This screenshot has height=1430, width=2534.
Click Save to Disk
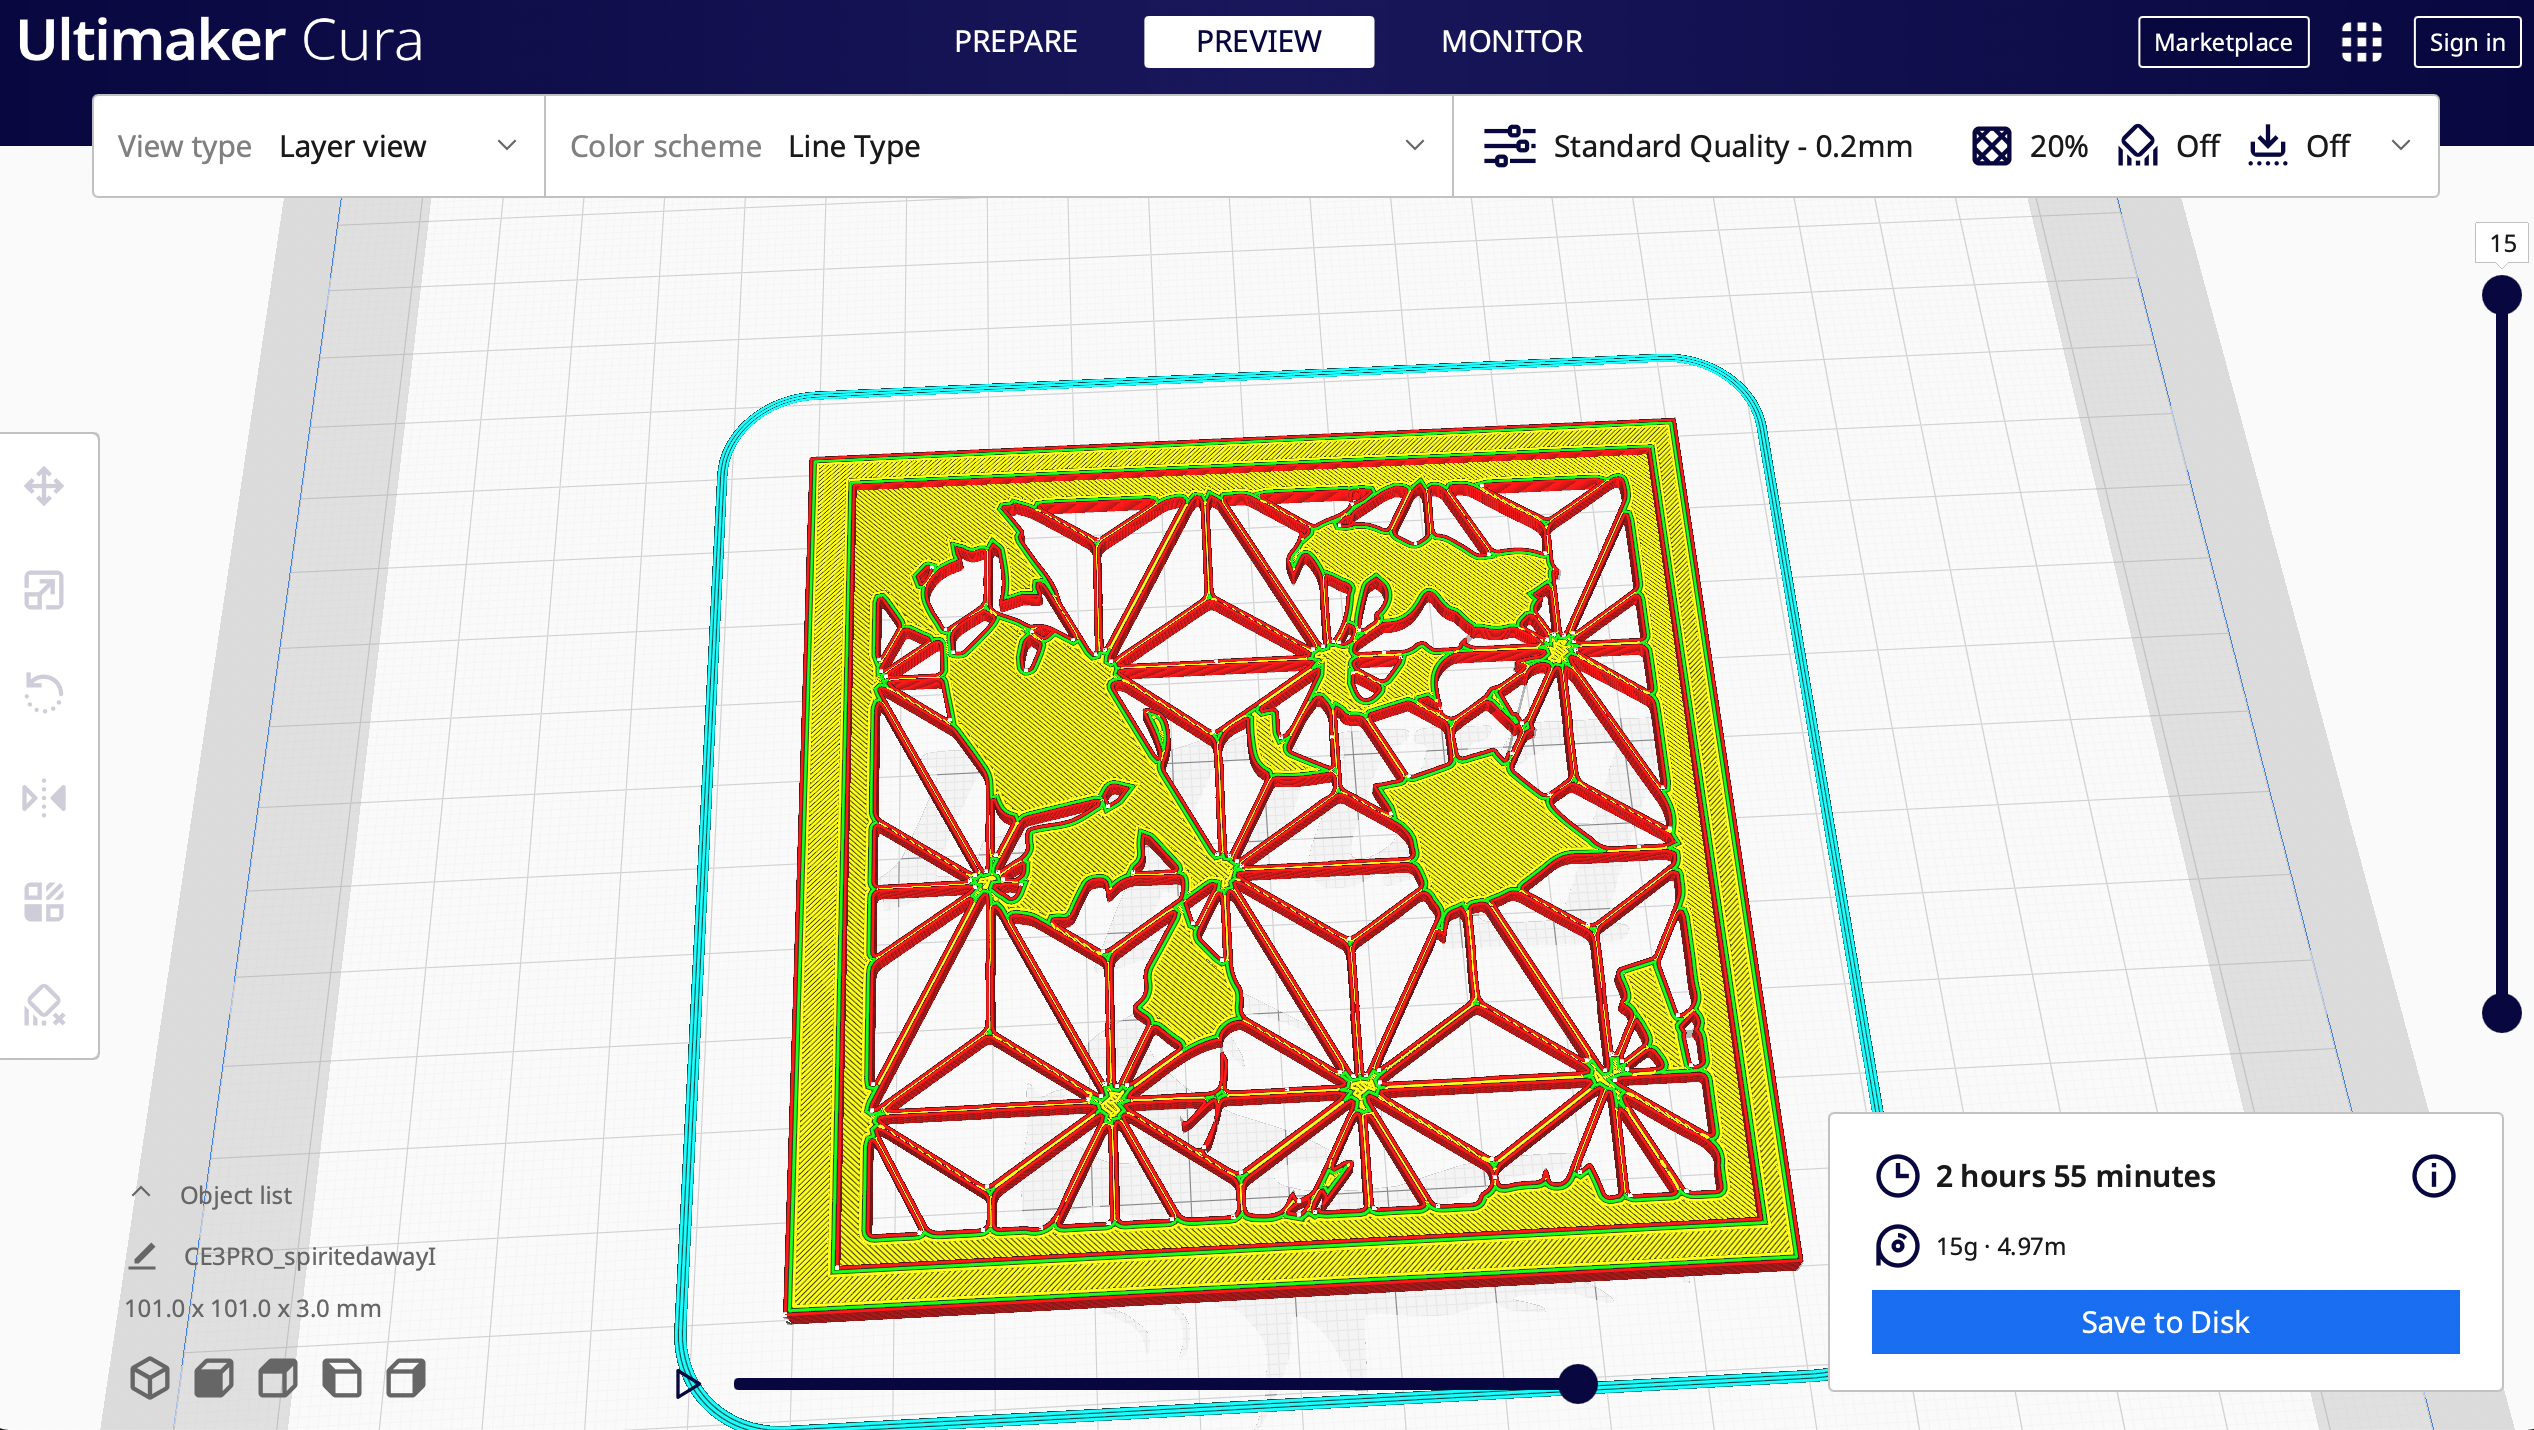click(2165, 1322)
